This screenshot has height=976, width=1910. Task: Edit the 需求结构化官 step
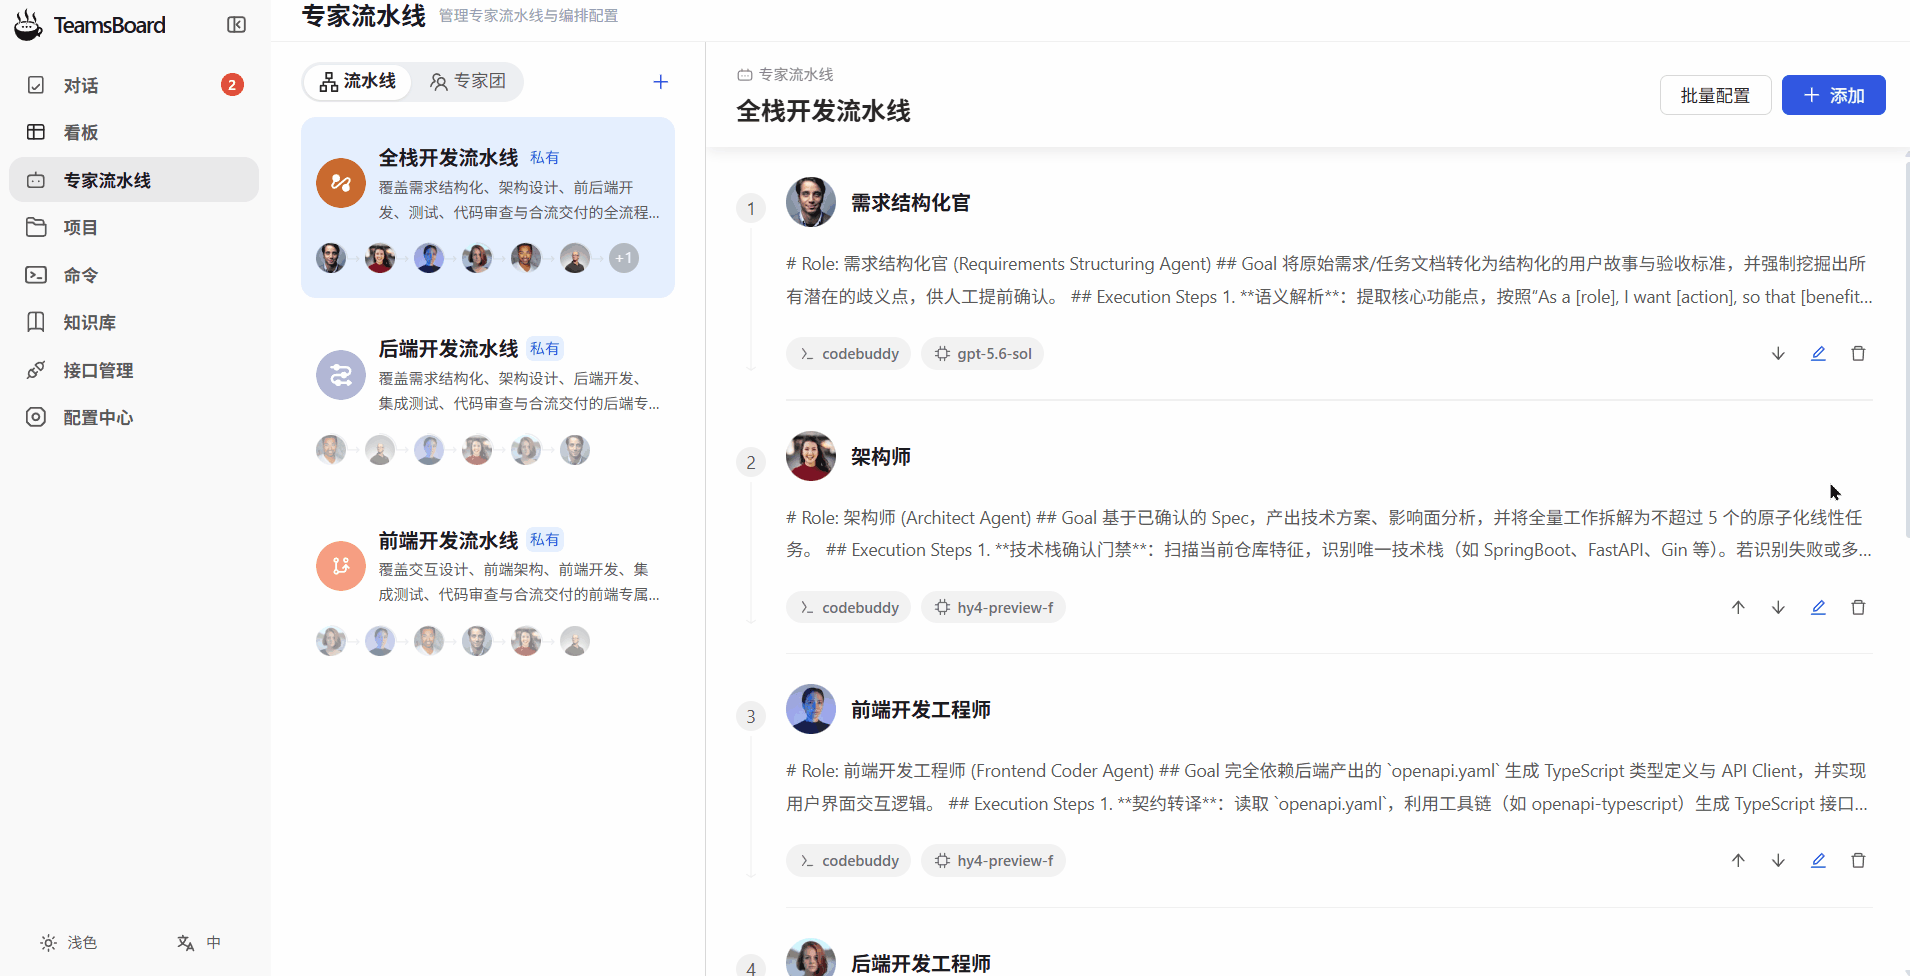pyautogui.click(x=1818, y=353)
